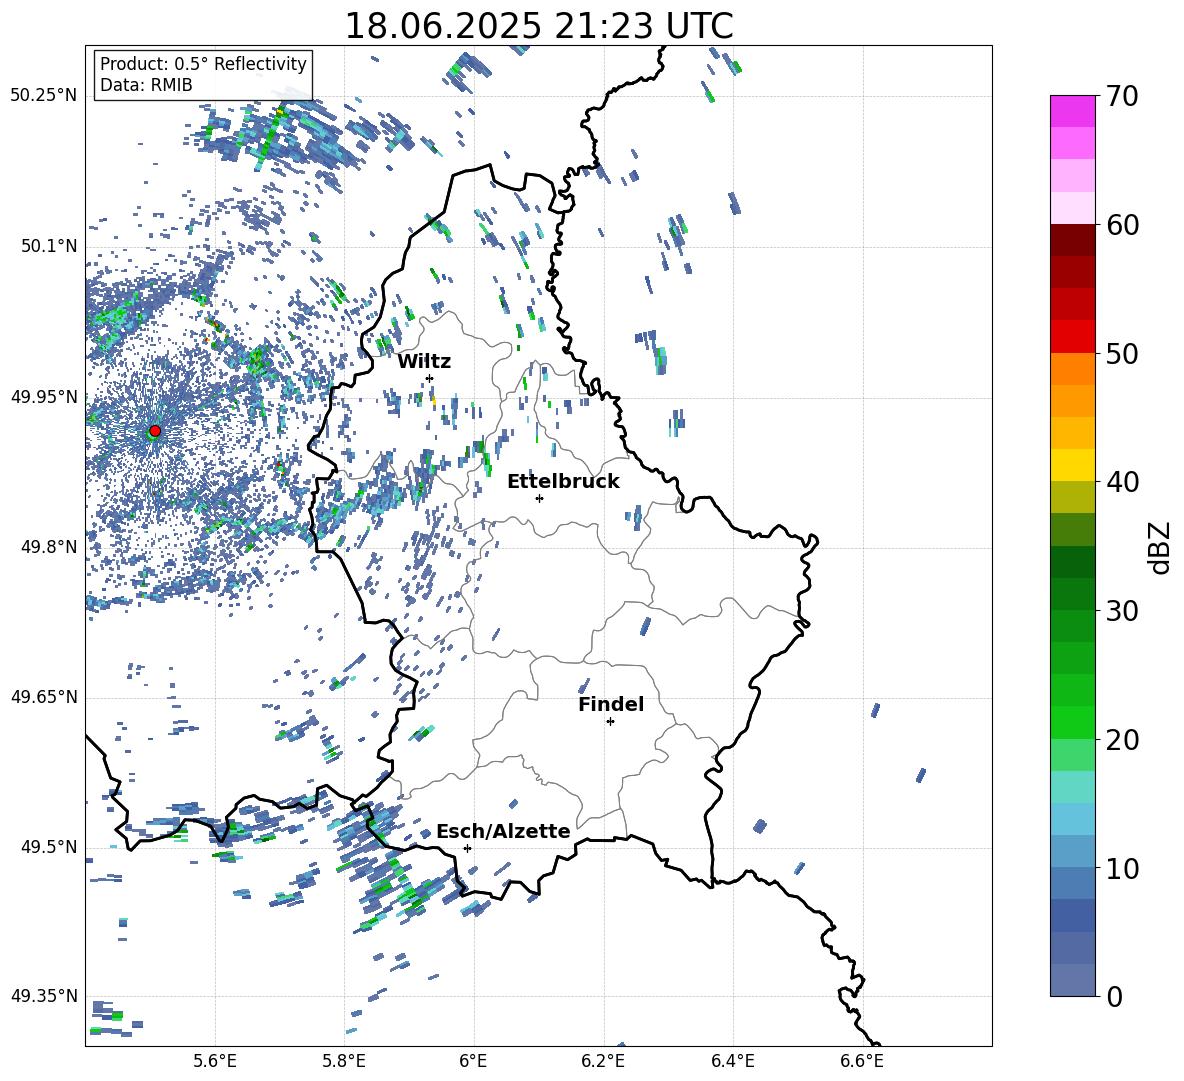Click the 49.35°N latitude label
1184x1081 pixels.
(44, 996)
